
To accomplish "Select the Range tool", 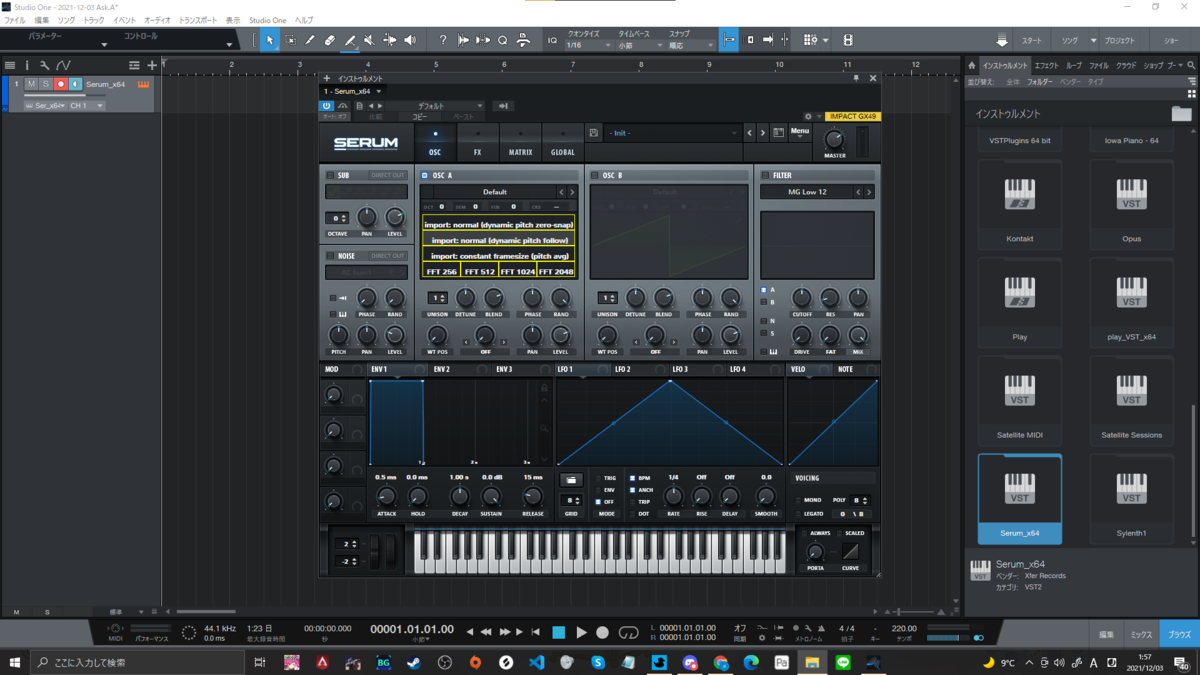I will [290, 40].
